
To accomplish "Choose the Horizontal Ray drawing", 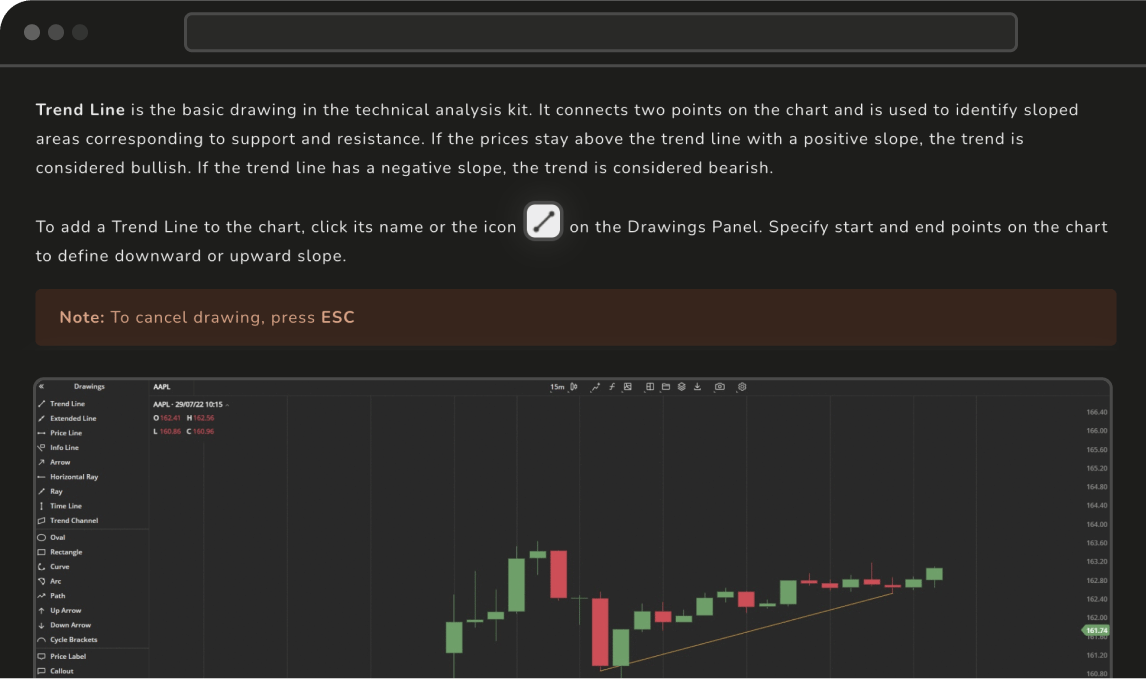I will 74,477.
